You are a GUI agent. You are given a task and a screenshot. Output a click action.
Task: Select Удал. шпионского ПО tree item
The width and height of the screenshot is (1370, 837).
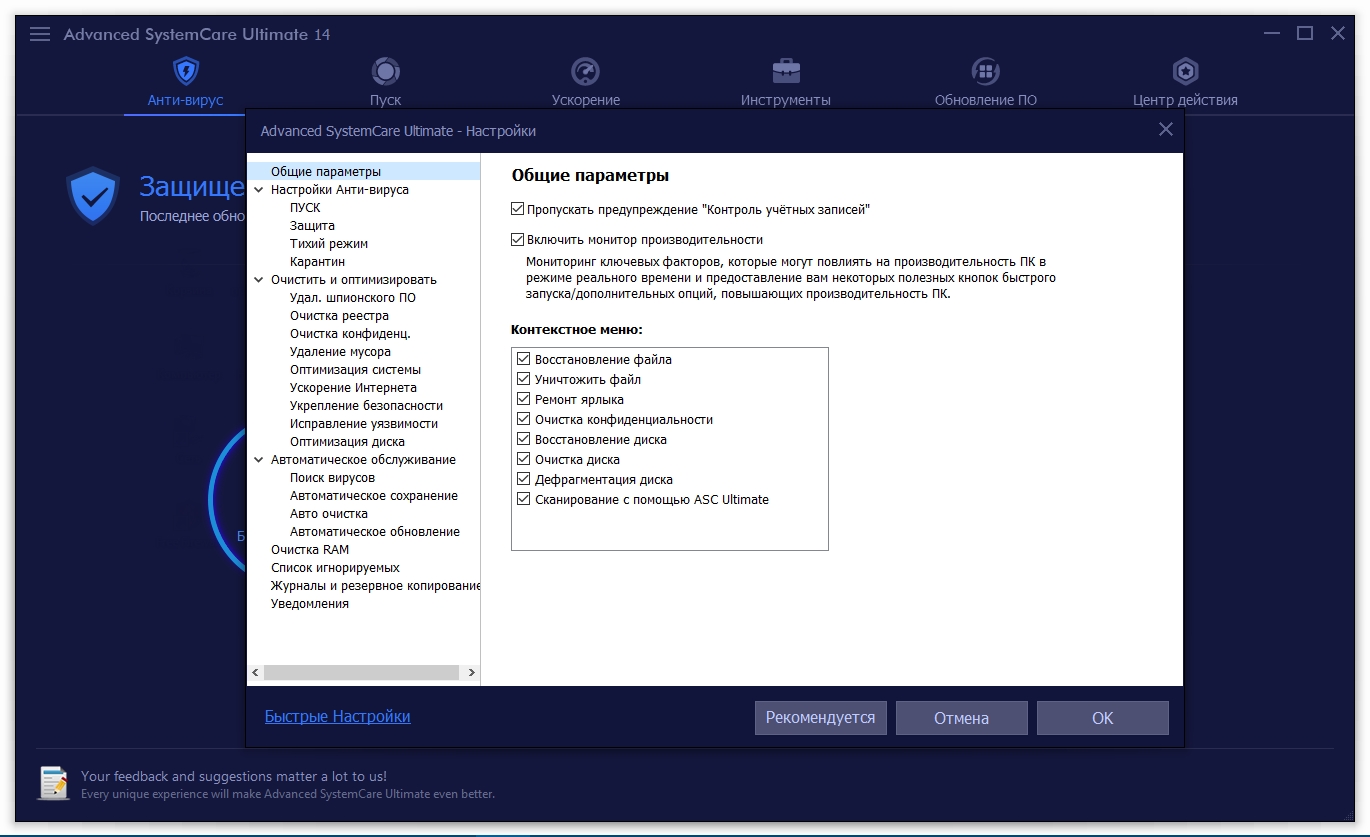tap(353, 297)
